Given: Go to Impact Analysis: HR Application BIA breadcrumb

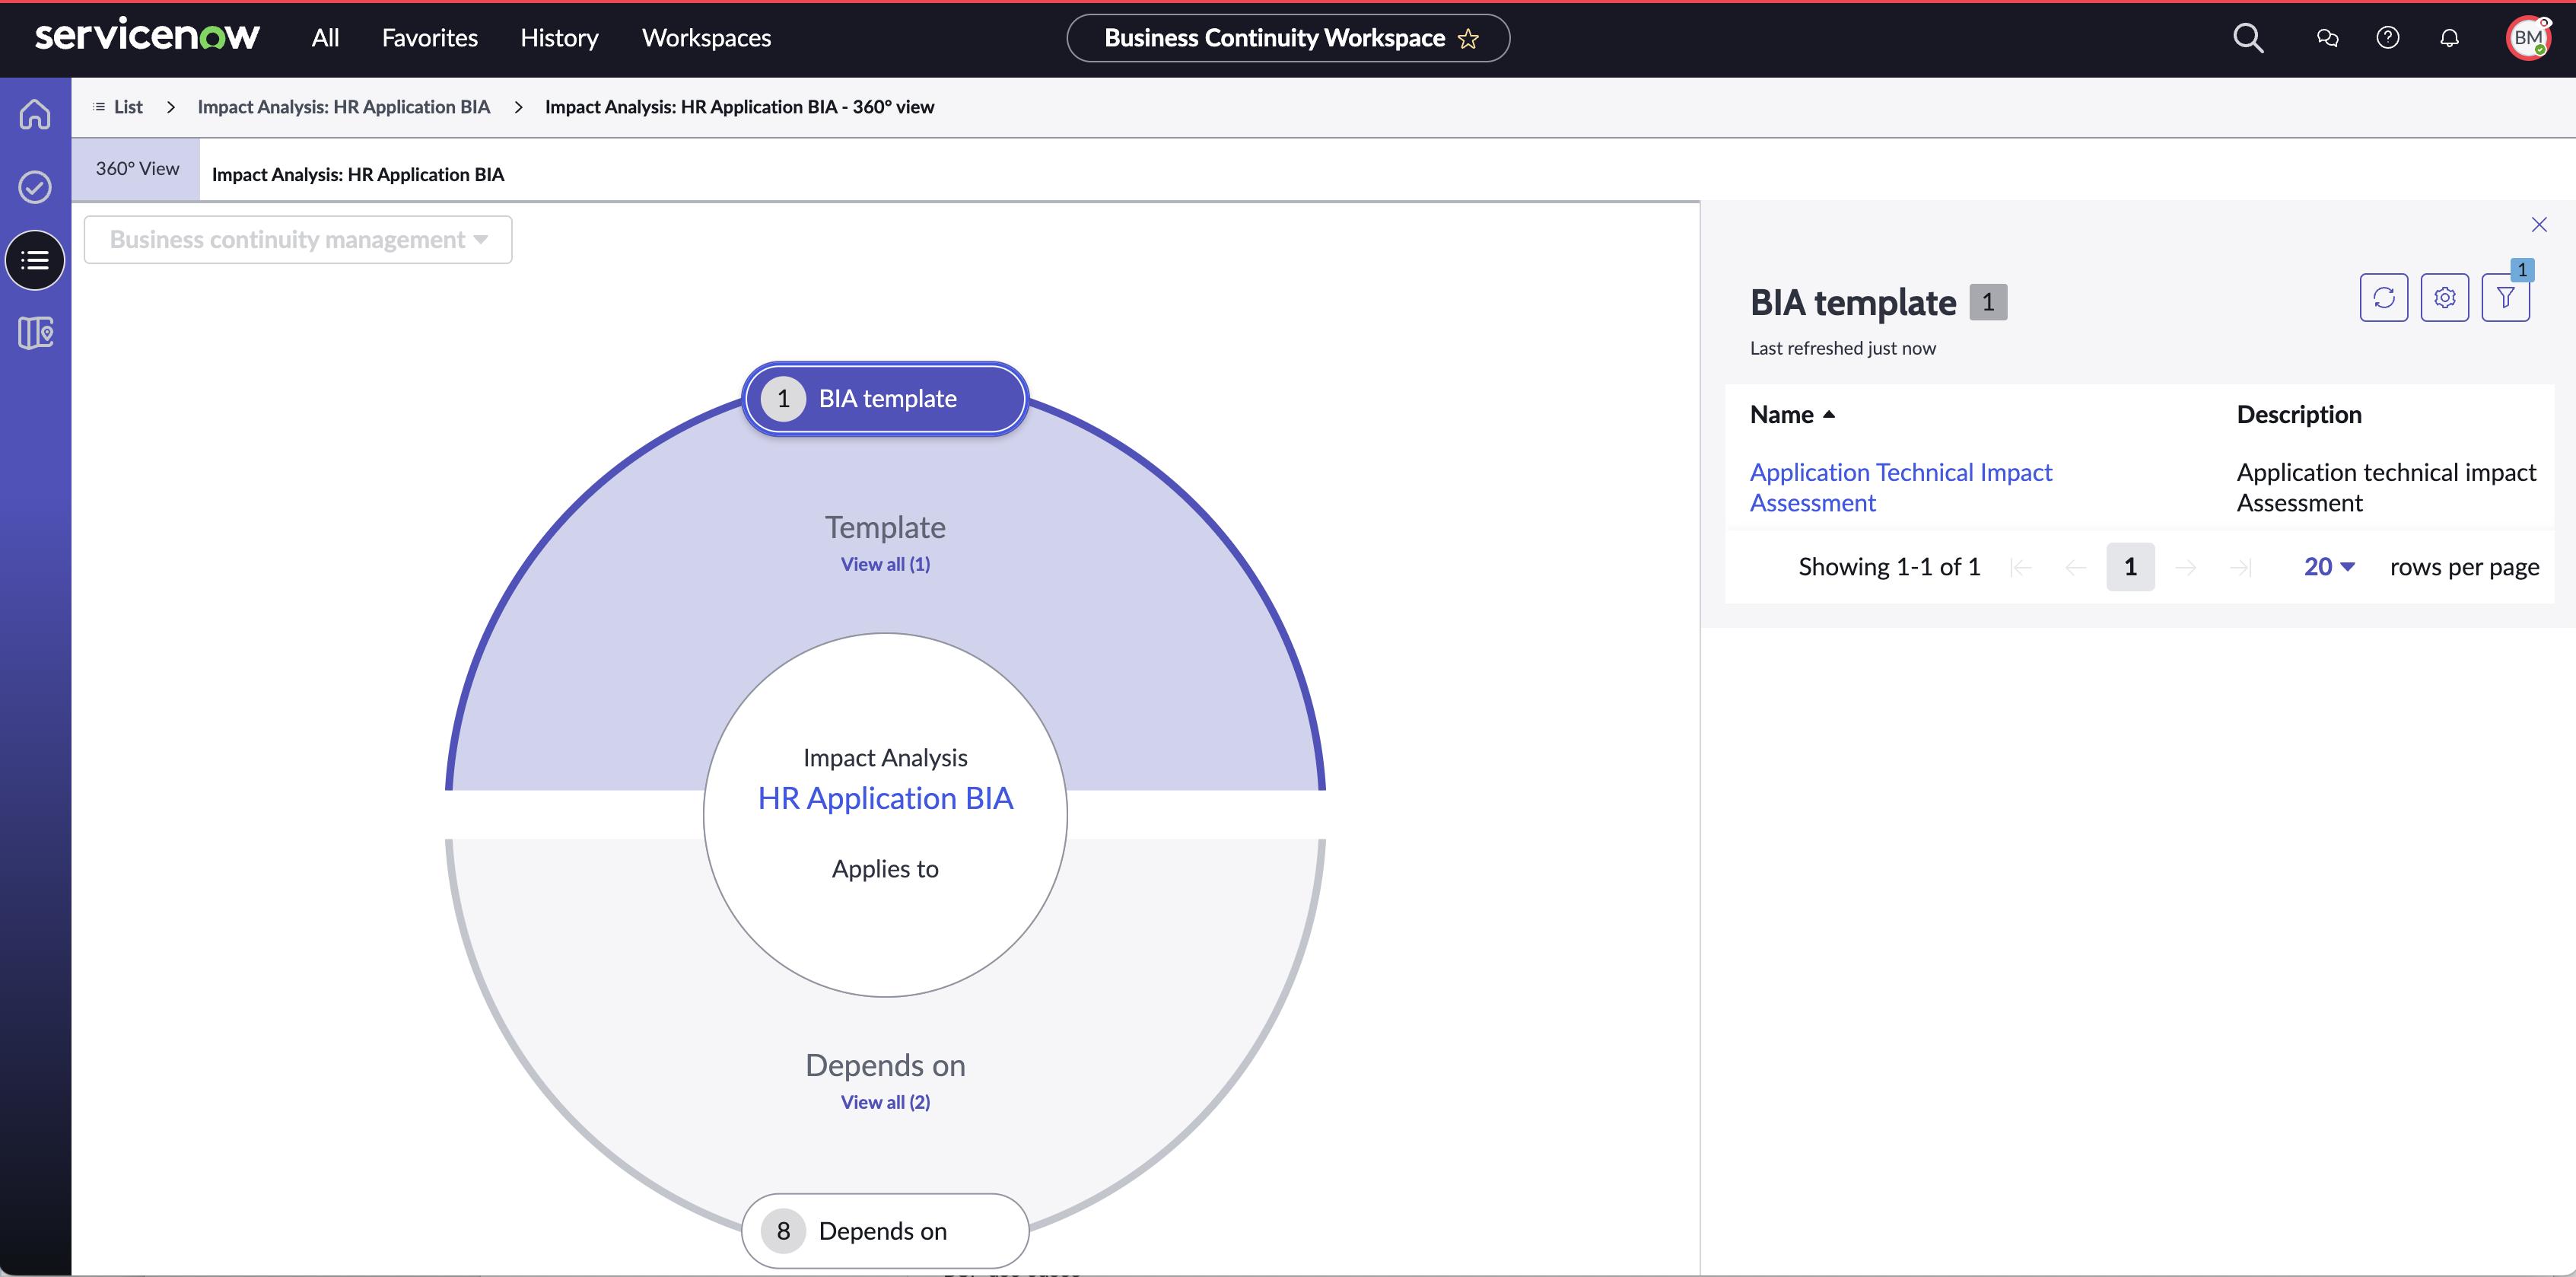Looking at the screenshot, I should (x=344, y=107).
